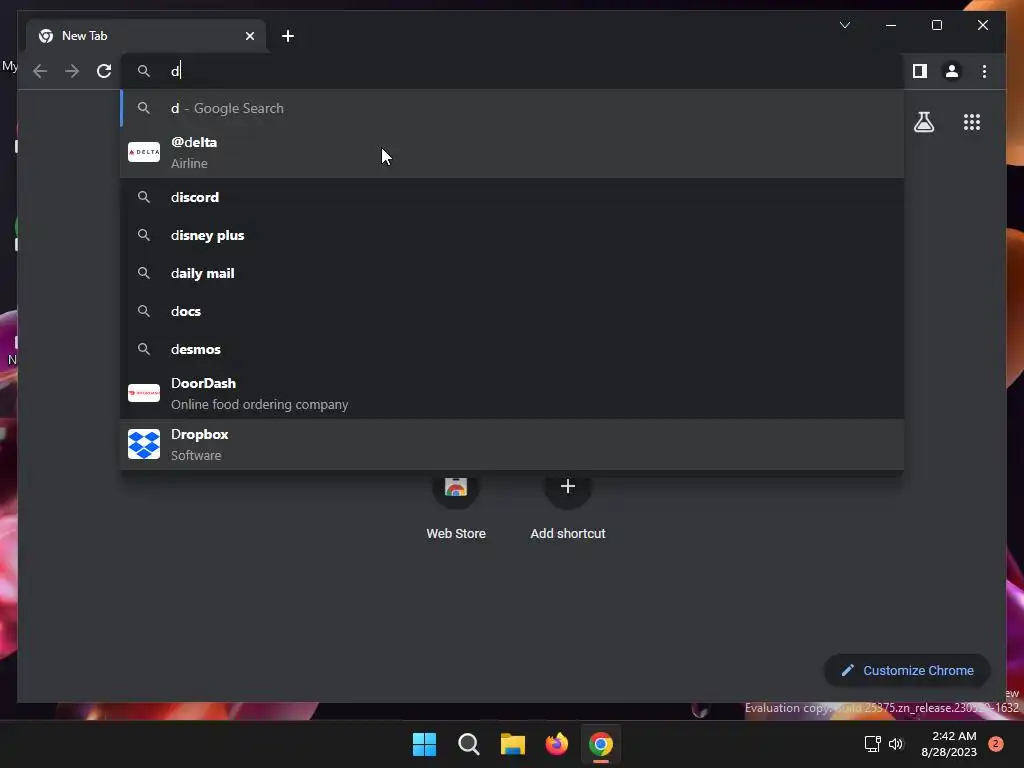
Task: Reload the current page
Action: click(x=104, y=71)
